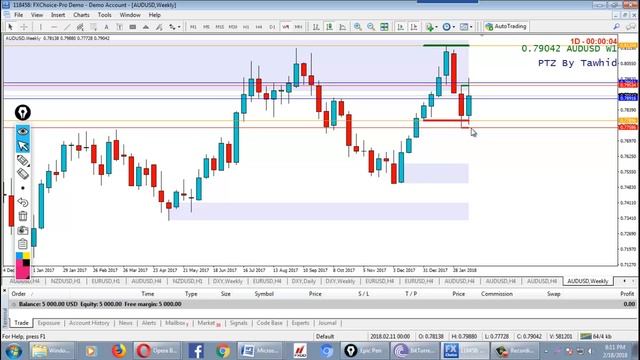The height and width of the screenshot is (360, 640).
Task: Expand the indicators dropdown arrow
Action: 436,27
